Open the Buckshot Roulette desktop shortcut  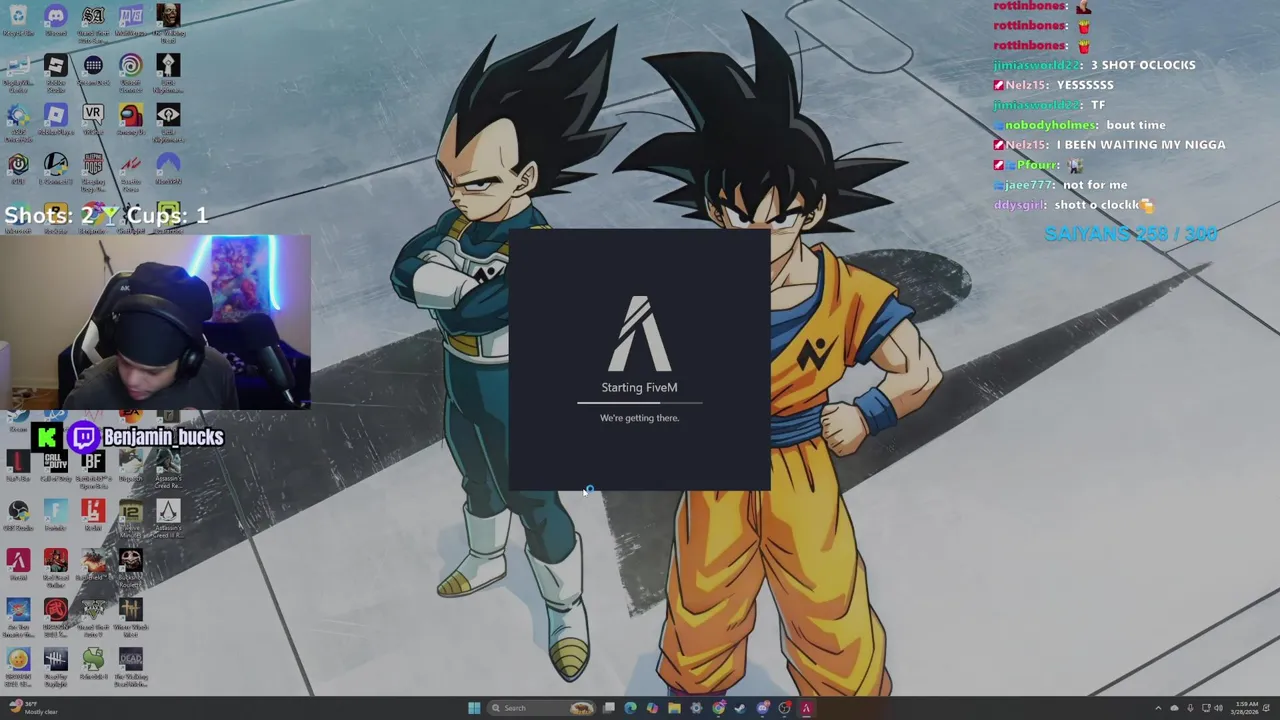click(x=131, y=565)
